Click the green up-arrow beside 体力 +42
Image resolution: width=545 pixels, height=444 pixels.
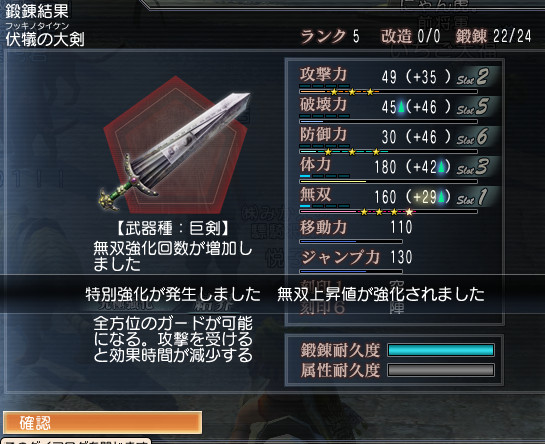(441, 167)
